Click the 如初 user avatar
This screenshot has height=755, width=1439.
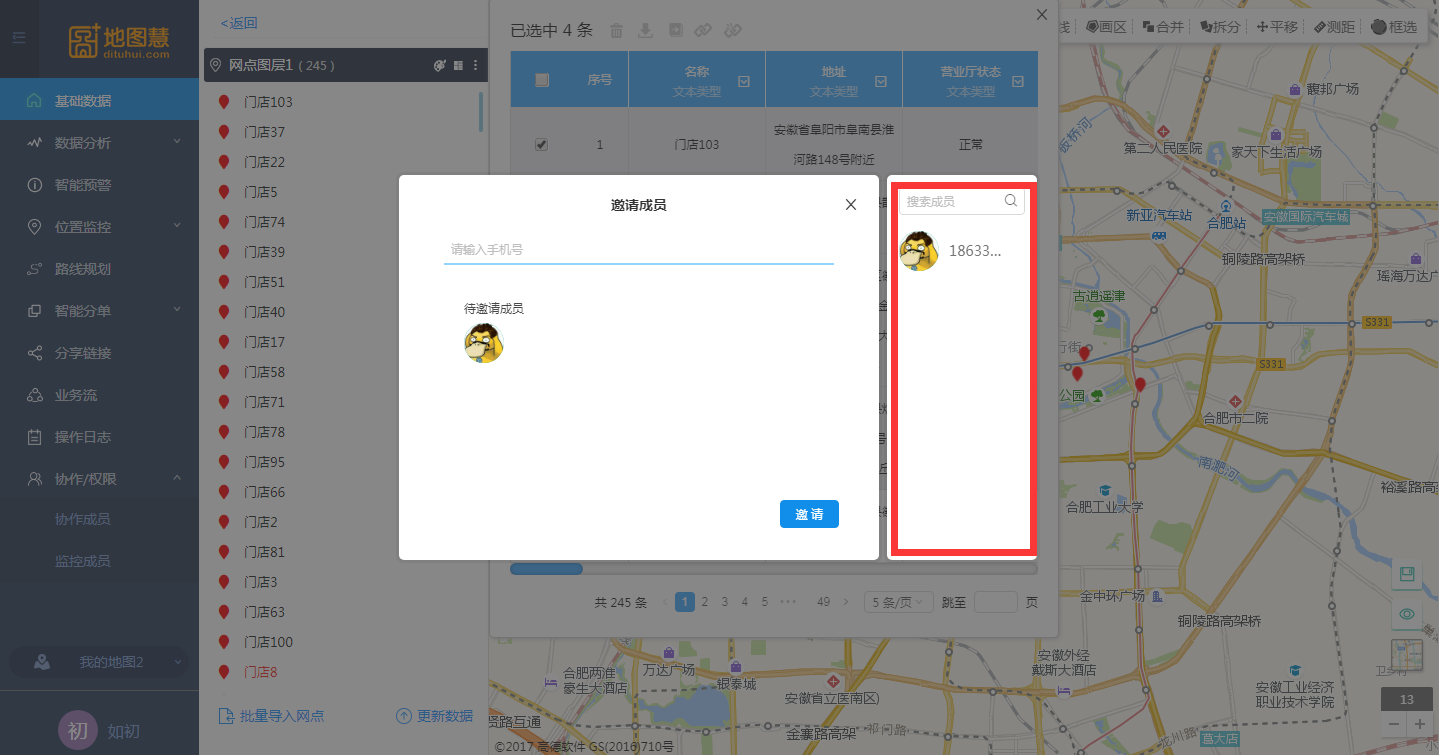[x=77, y=731]
